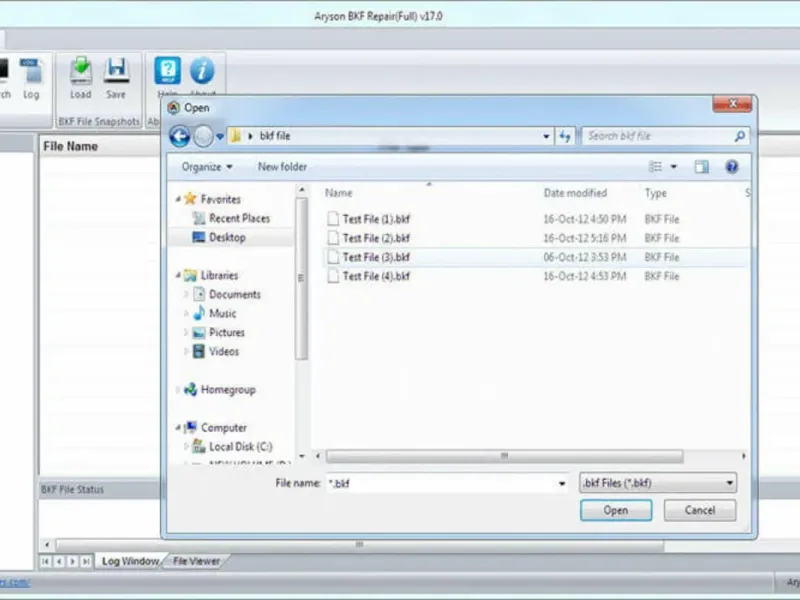Click the main window horizontal scrollbar
This screenshot has width=800, height=600.
(x=359, y=544)
